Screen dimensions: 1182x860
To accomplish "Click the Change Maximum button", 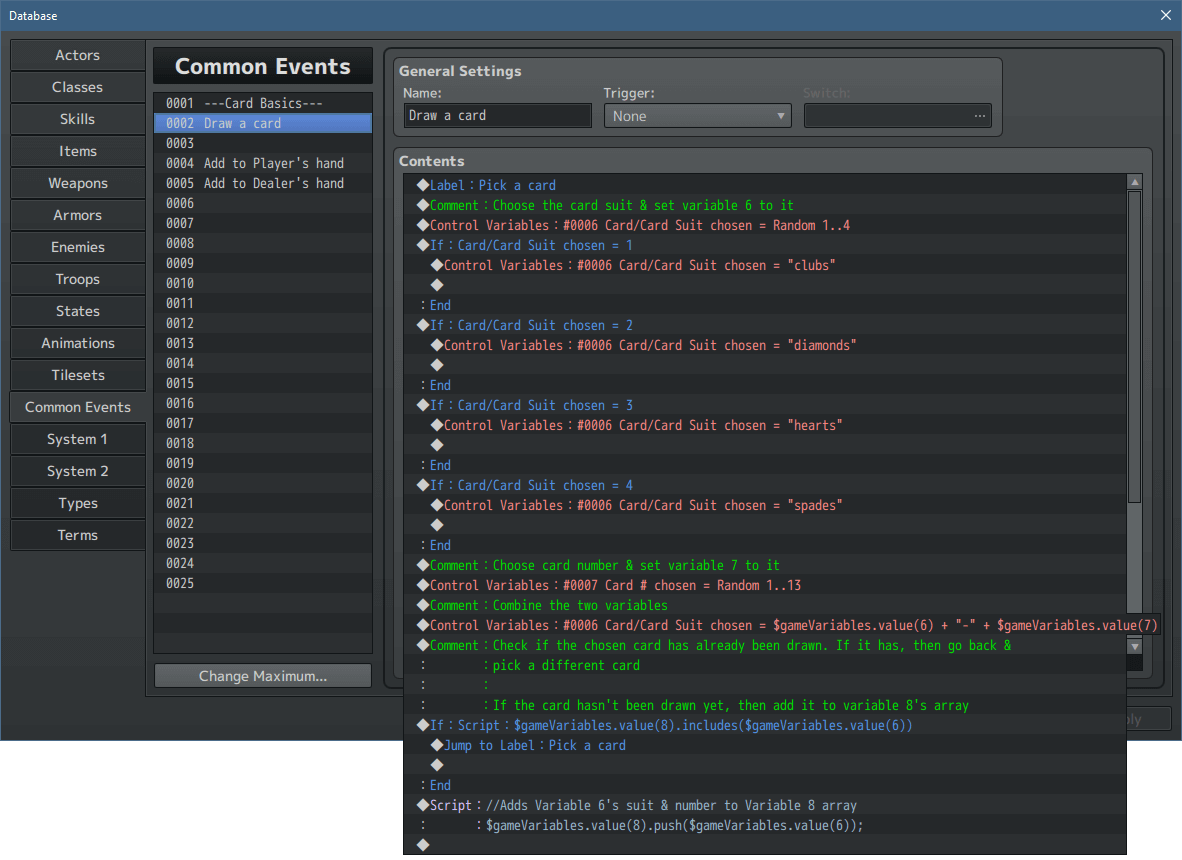I will [x=262, y=676].
